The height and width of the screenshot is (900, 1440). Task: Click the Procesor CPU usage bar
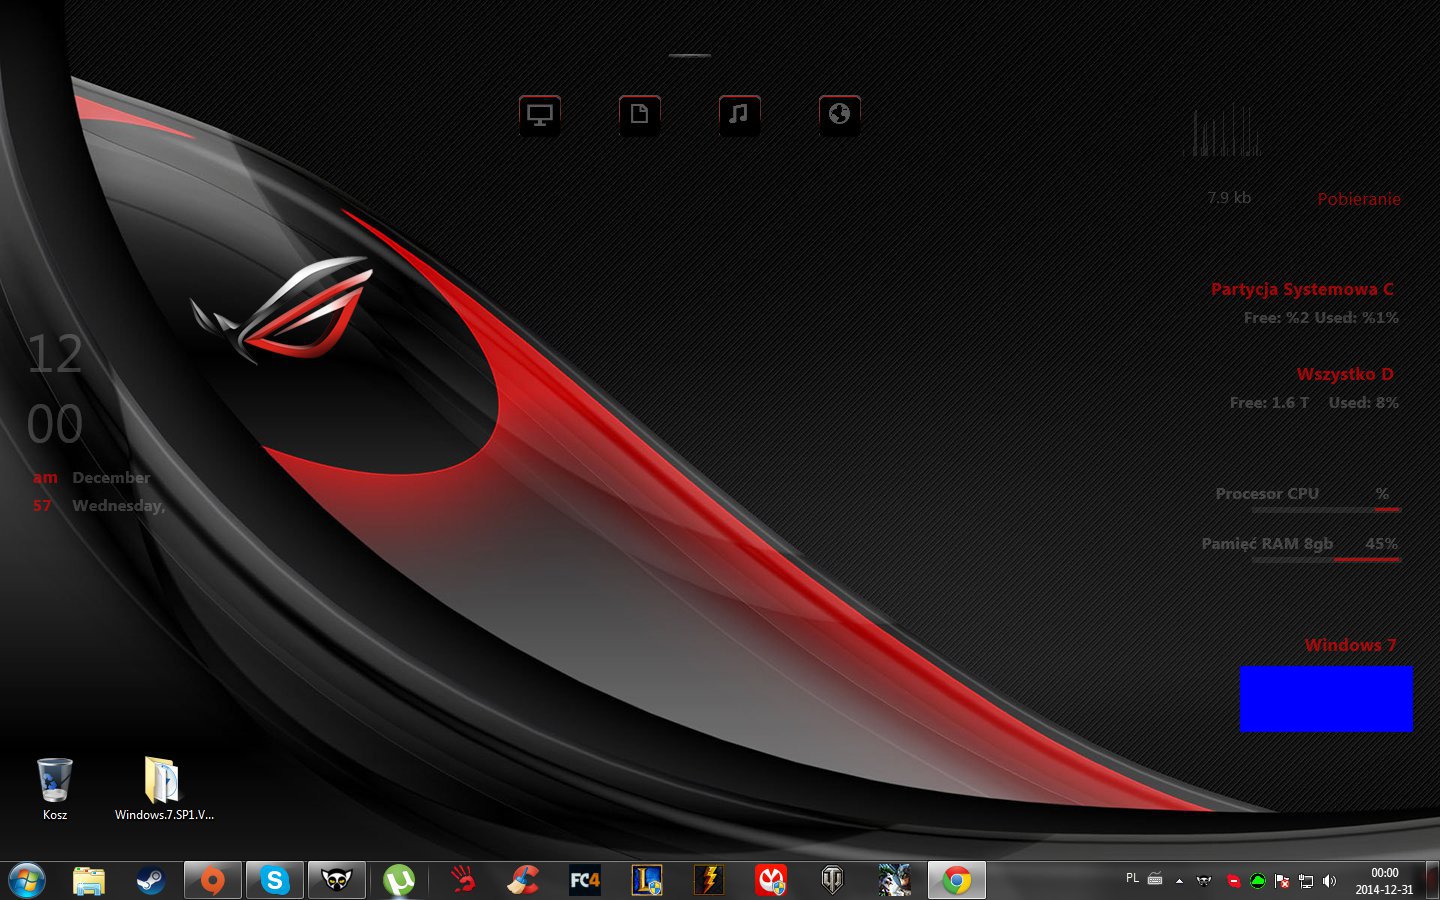1326,510
